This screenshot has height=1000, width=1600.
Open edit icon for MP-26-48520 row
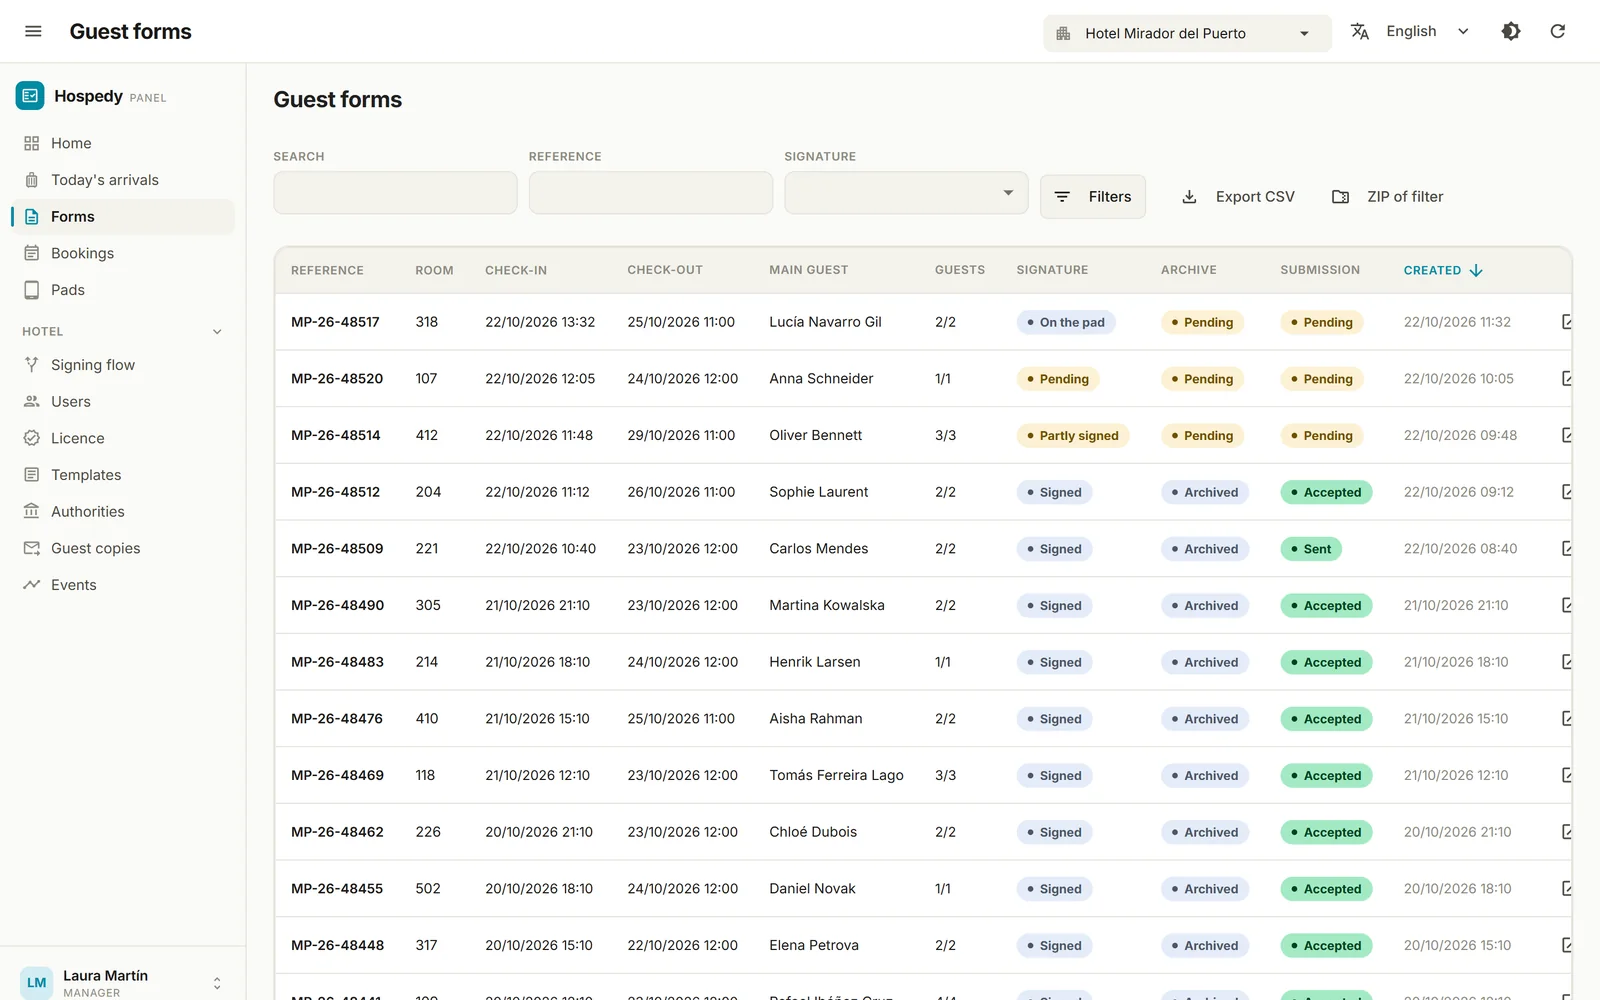[x=1566, y=379]
